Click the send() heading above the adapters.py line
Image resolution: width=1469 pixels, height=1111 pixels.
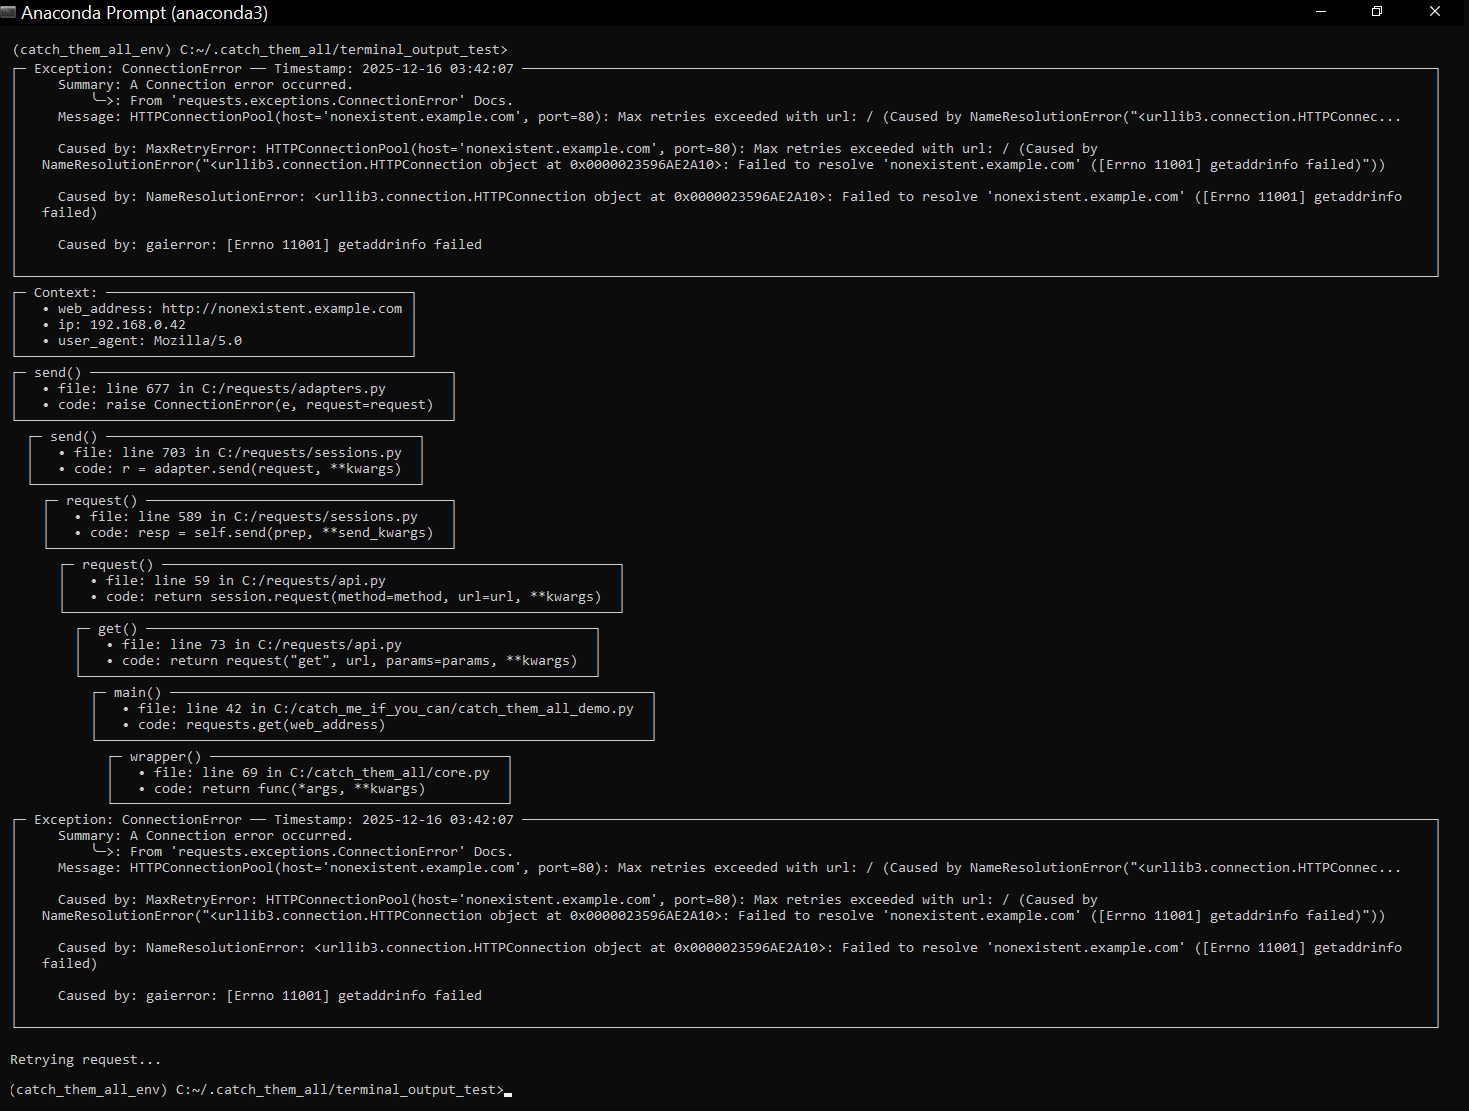click(57, 373)
